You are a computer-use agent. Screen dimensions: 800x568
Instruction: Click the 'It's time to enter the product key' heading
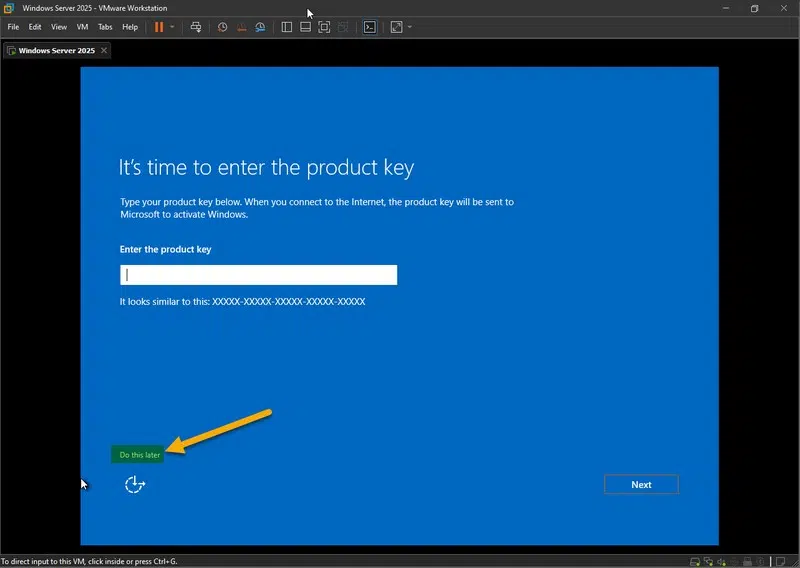point(266,167)
